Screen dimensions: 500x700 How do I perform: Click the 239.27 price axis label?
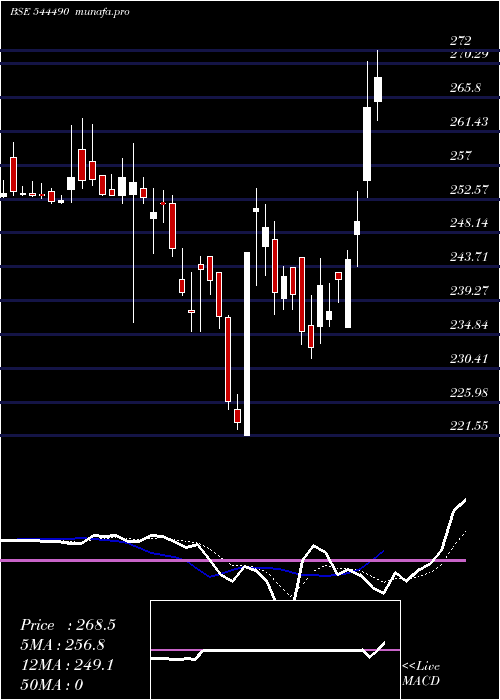[x=469, y=291]
